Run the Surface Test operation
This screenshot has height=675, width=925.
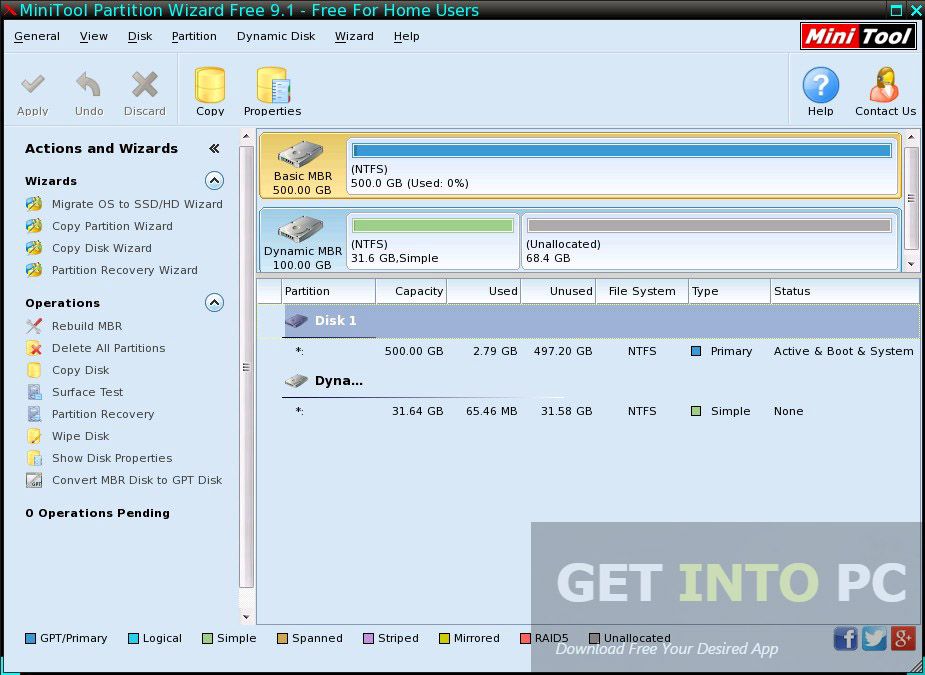[87, 392]
